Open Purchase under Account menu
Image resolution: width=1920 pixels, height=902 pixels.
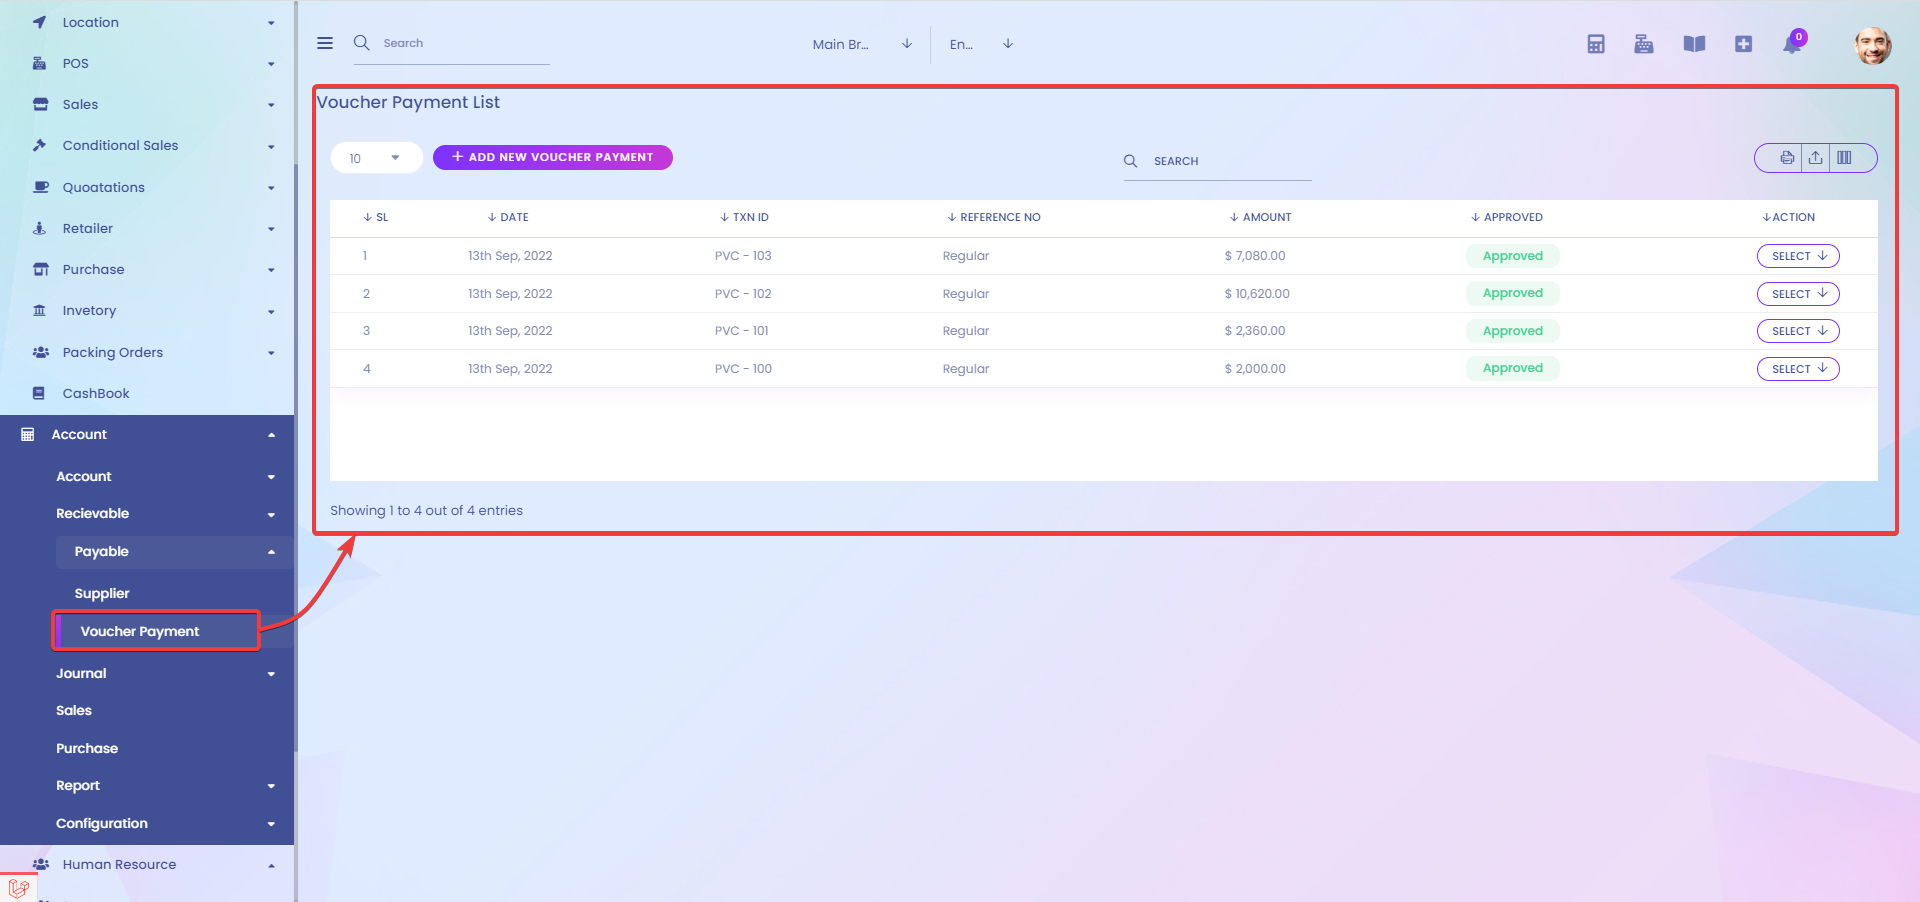(87, 748)
